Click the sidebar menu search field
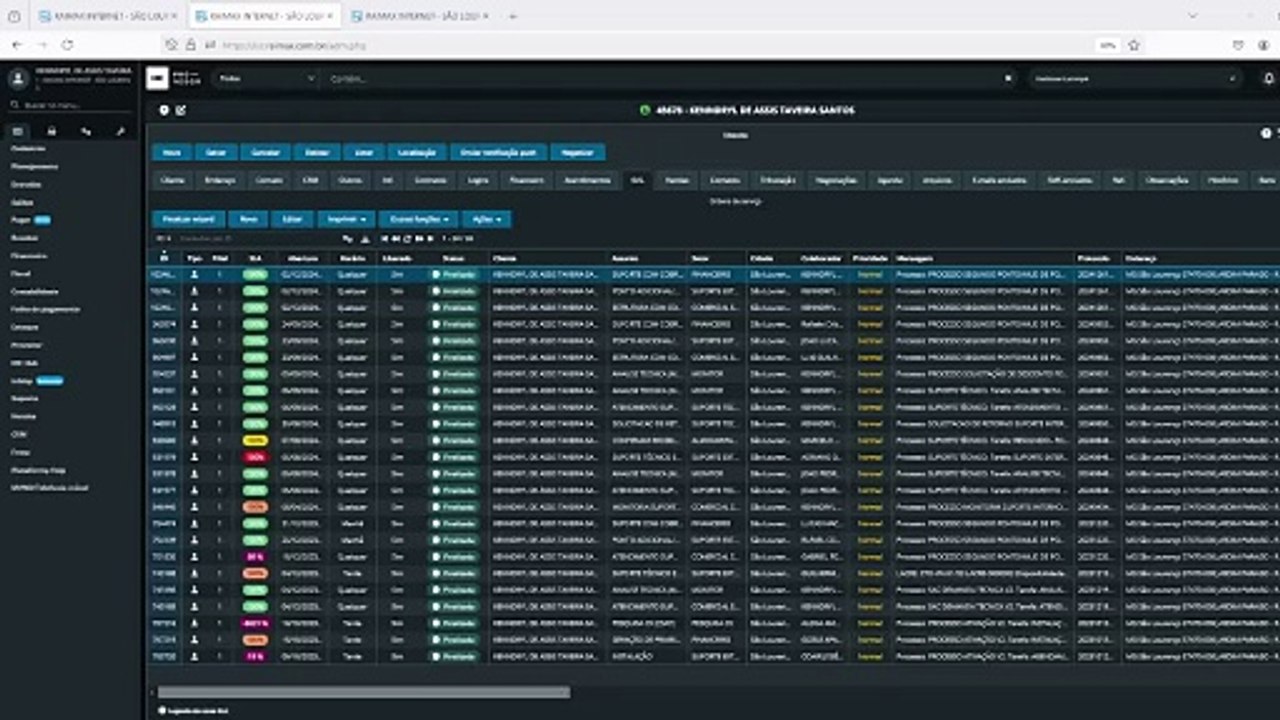The image size is (1280, 720). (70, 104)
